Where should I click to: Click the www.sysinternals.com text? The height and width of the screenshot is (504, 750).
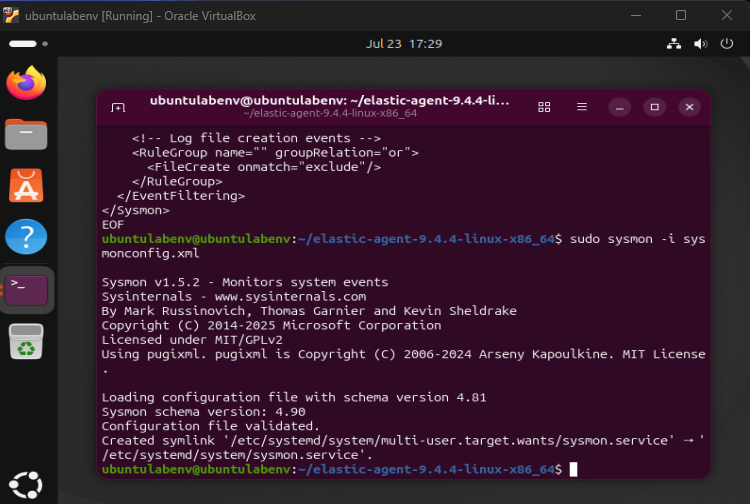(290, 296)
